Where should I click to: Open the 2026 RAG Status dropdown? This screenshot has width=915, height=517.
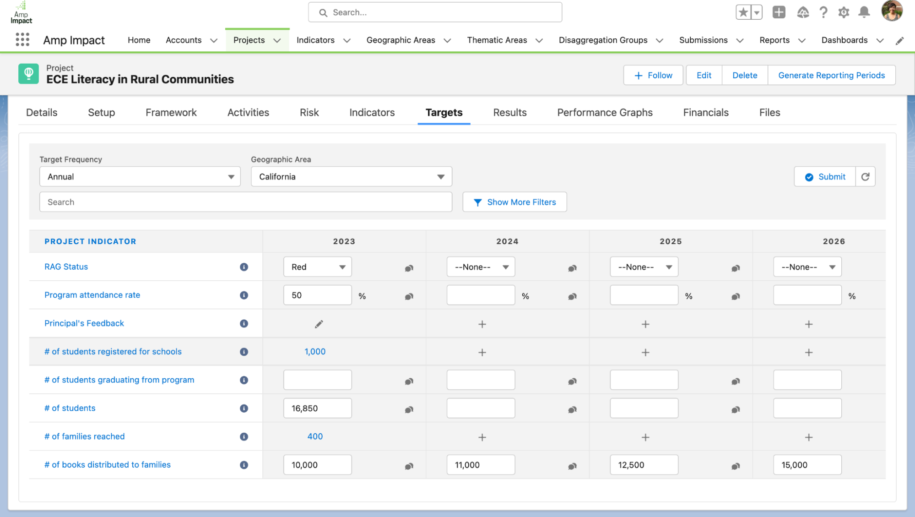tap(808, 267)
